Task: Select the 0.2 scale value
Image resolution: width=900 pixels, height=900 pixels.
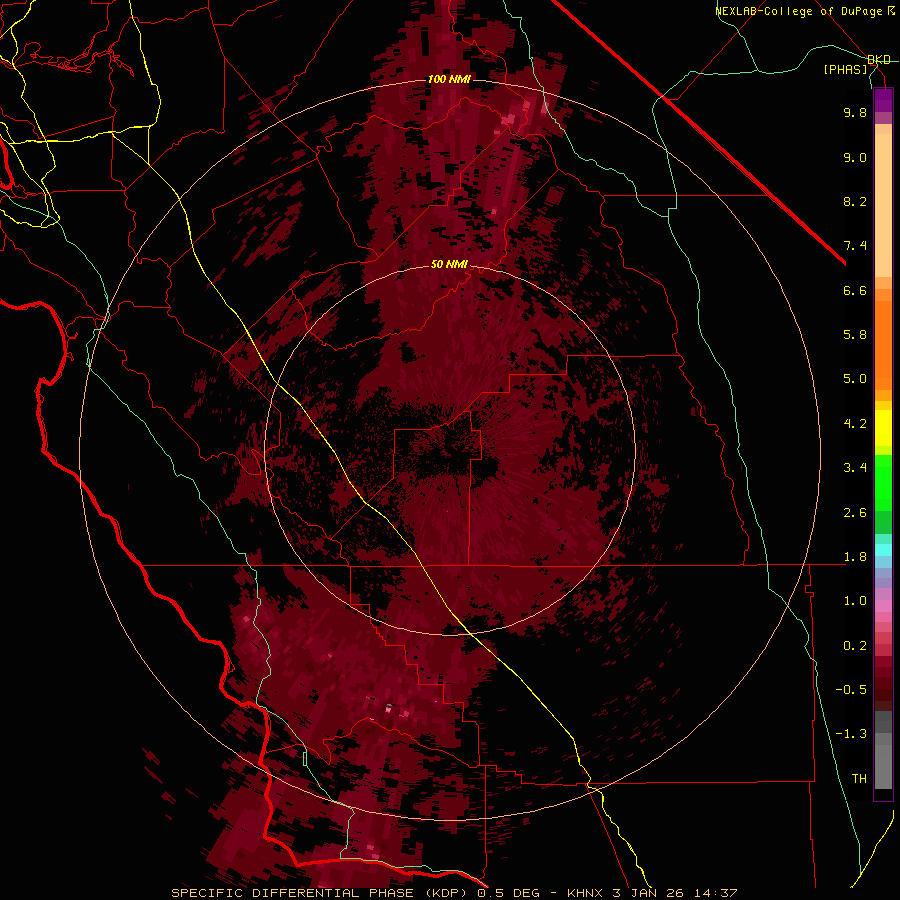Action: (x=855, y=646)
